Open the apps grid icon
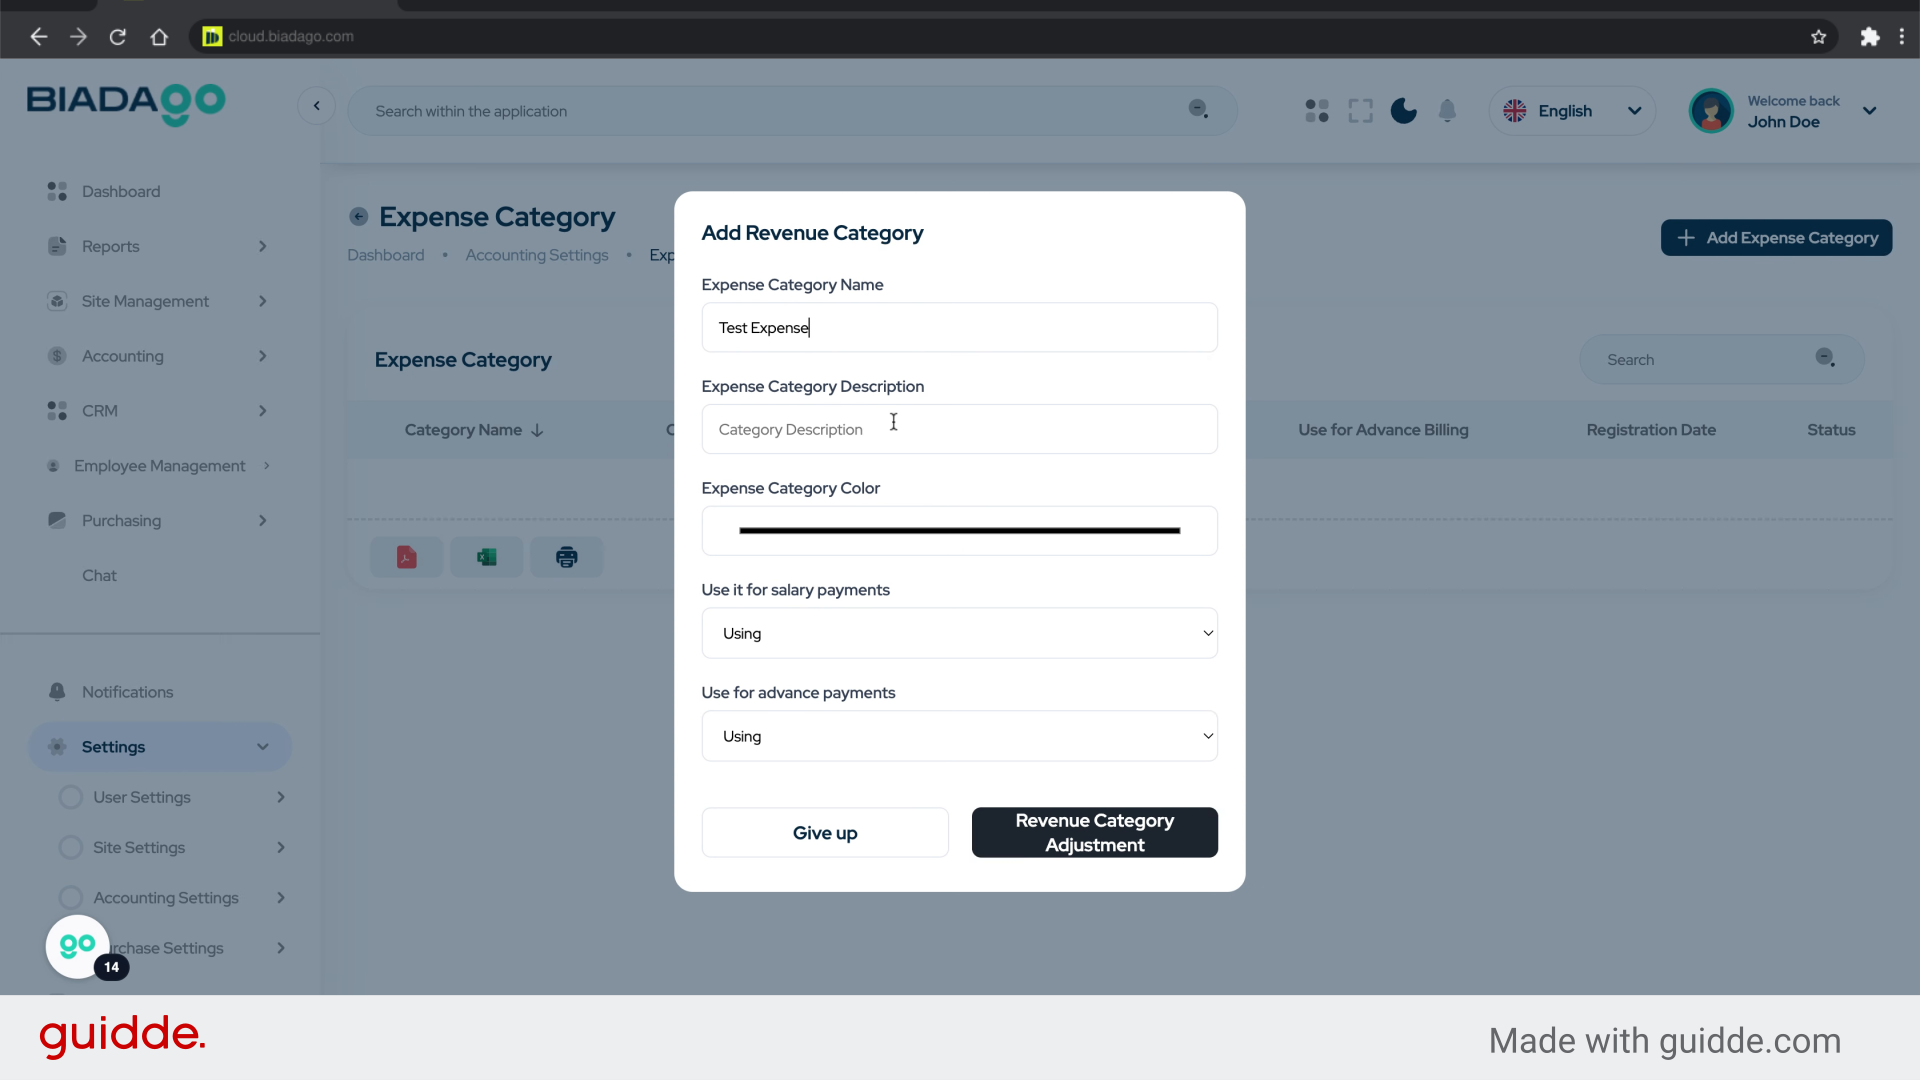This screenshot has height=1080, width=1920. click(1317, 111)
